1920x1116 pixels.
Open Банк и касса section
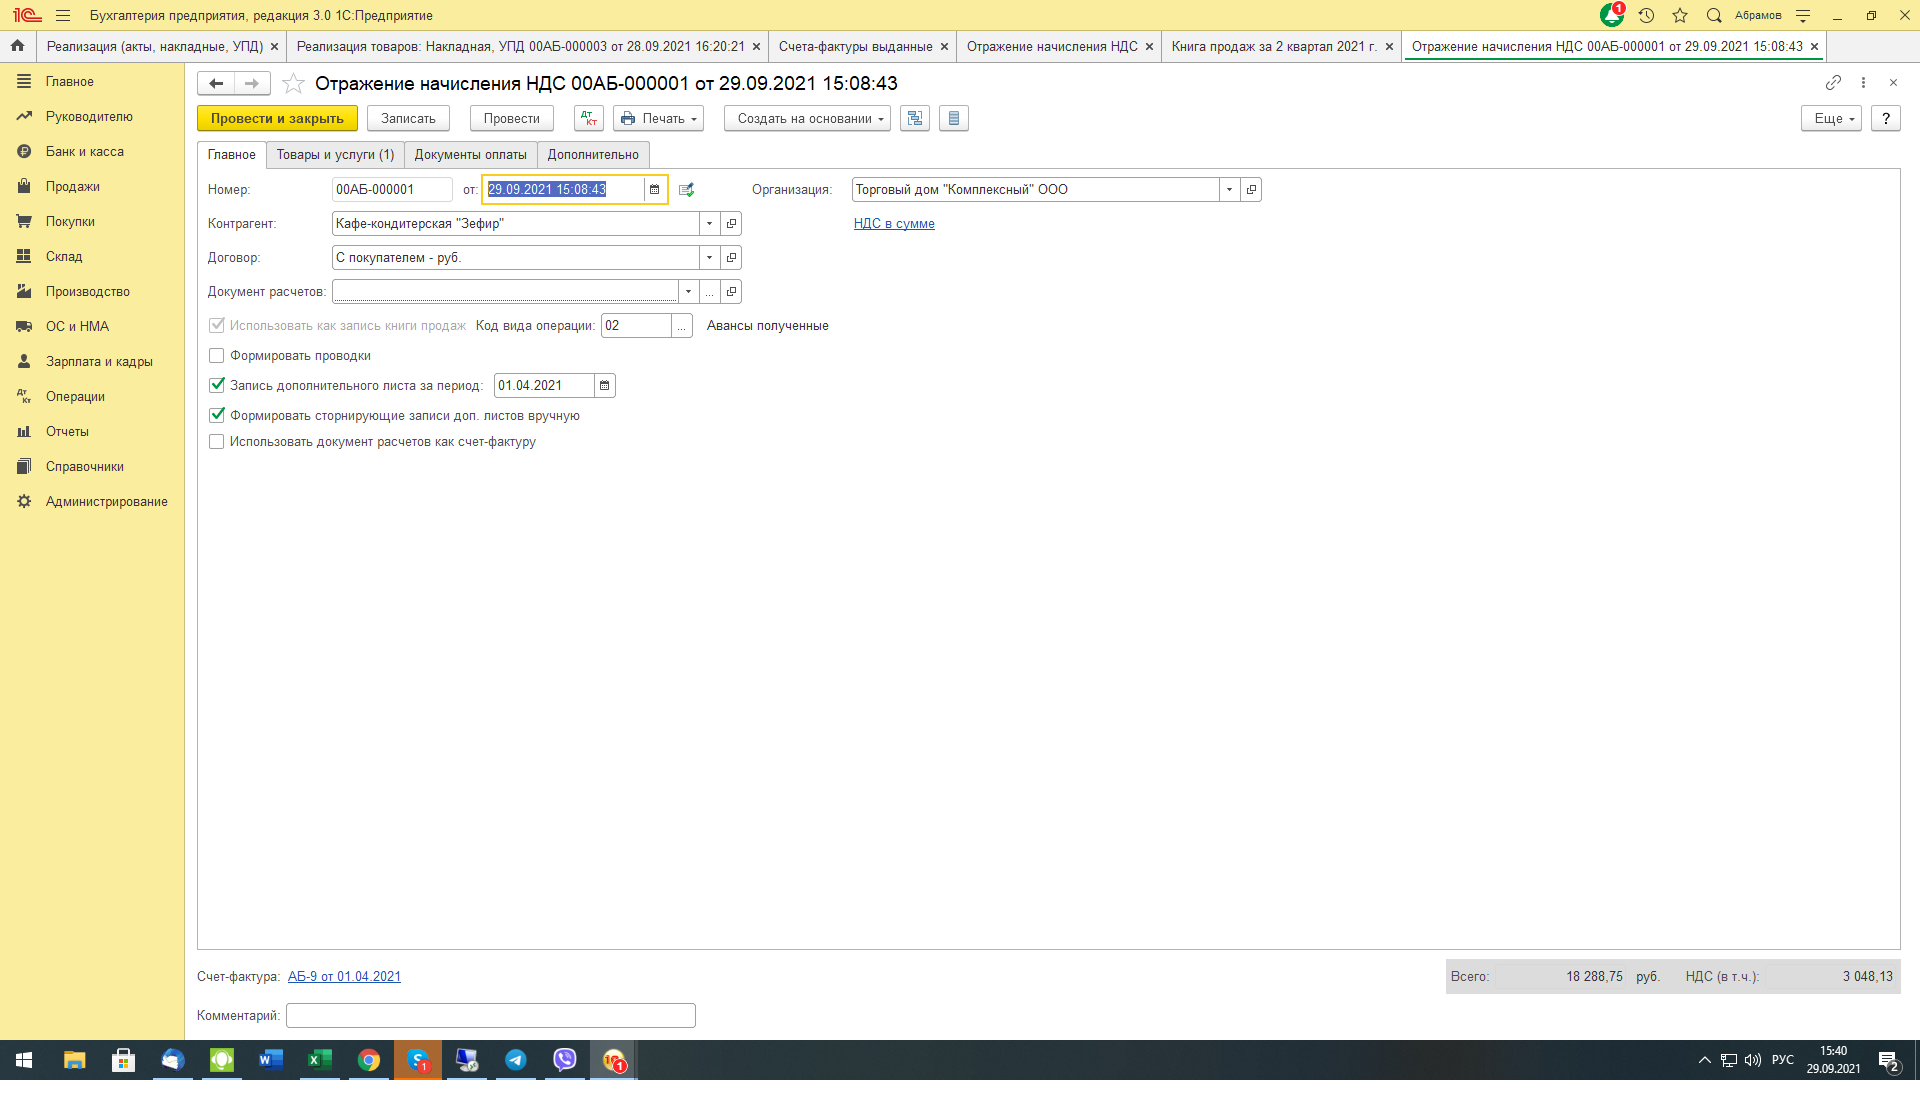[x=84, y=151]
